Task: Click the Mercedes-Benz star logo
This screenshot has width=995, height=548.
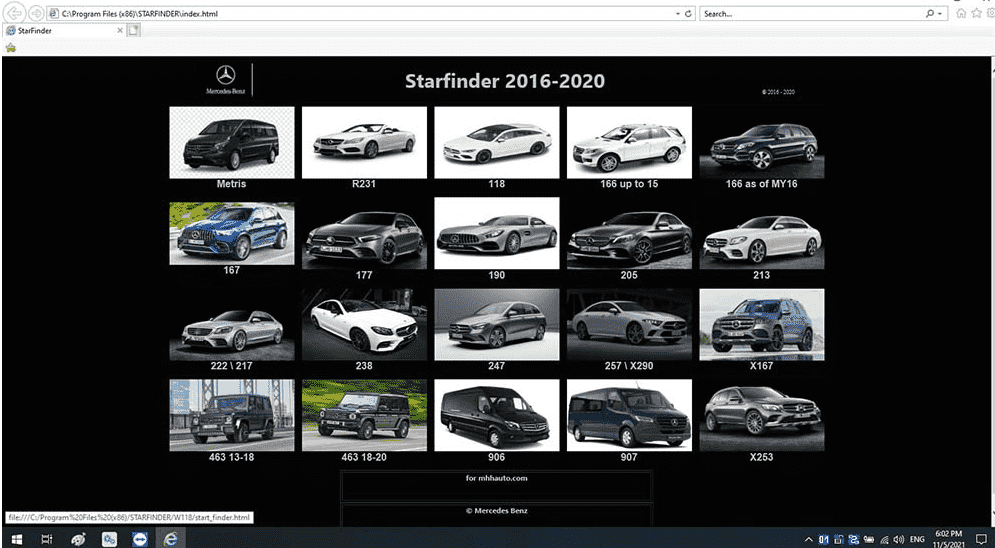Action: tap(225, 75)
